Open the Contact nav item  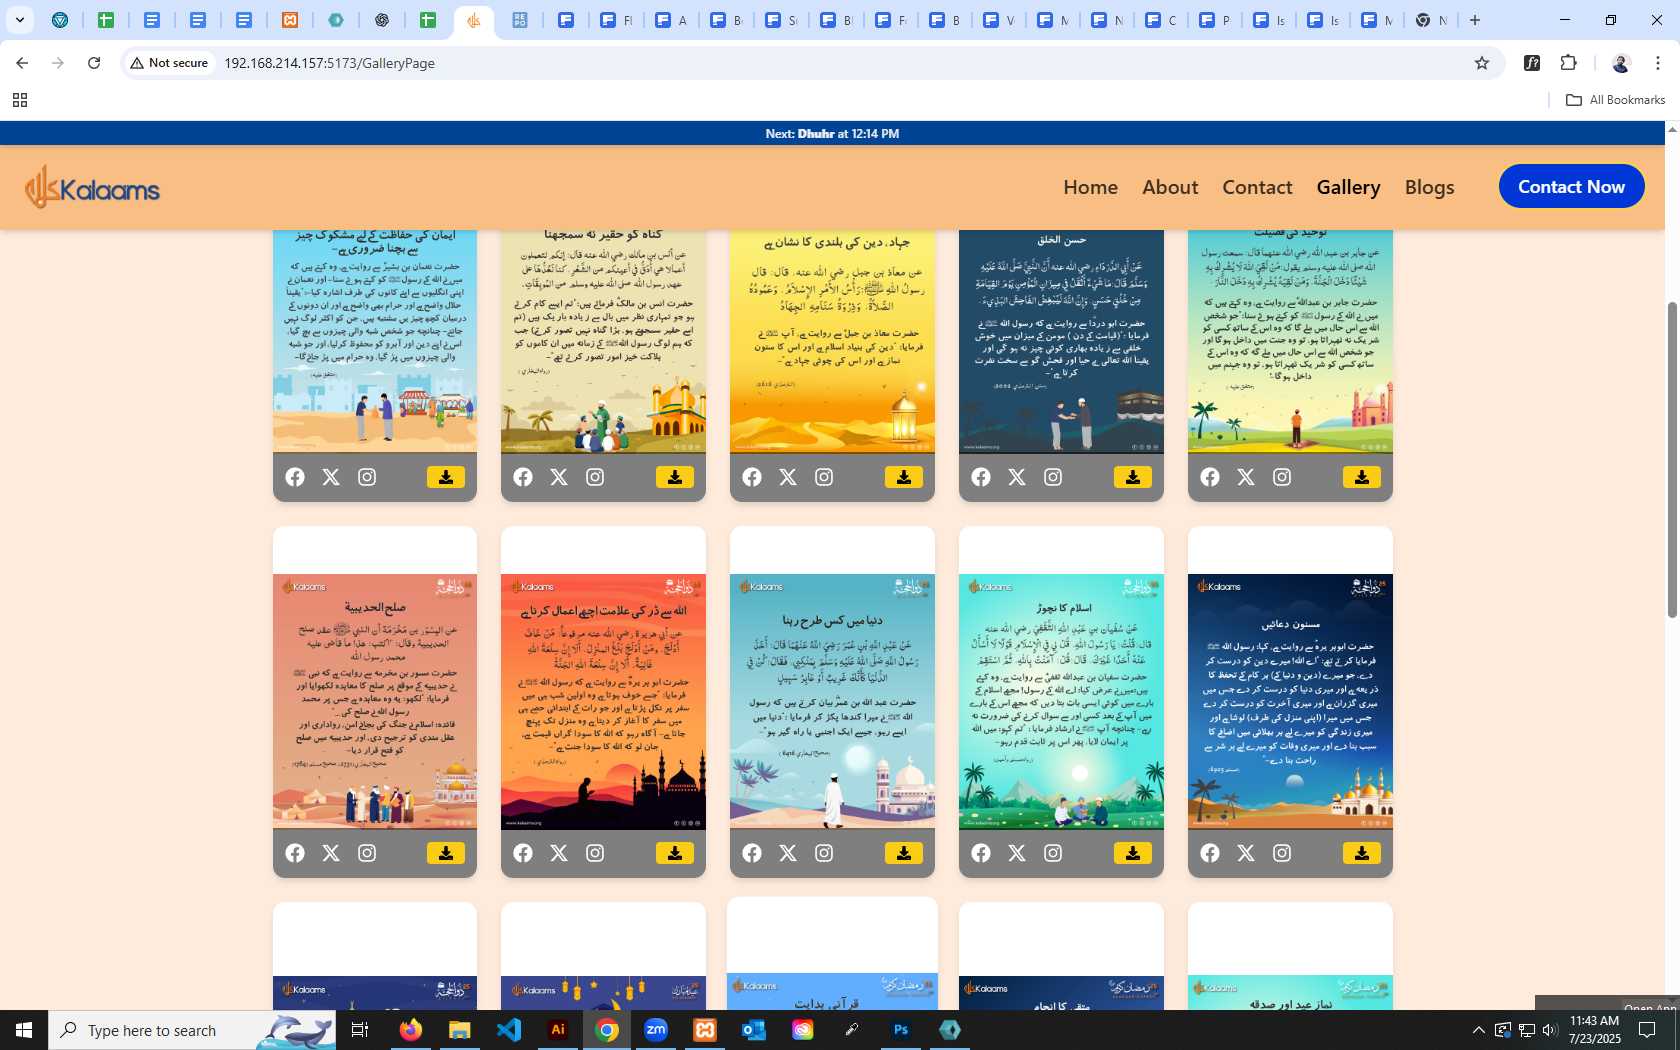pyautogui.click(x=1257, y=187)
